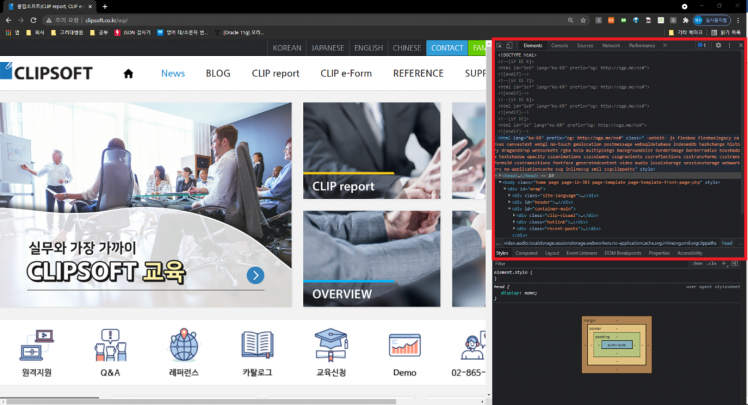Open a new browser tab
The height and width of the screenshot is (405, 748).
click(104, 6)
